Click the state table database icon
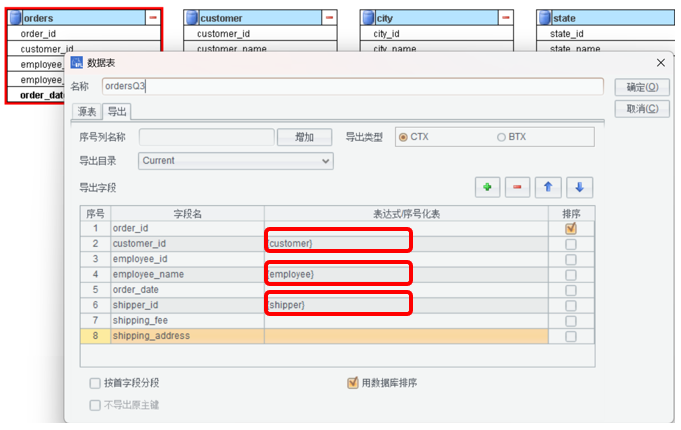Viewport: 681px width, 430px height. click(x=545, y=18)
